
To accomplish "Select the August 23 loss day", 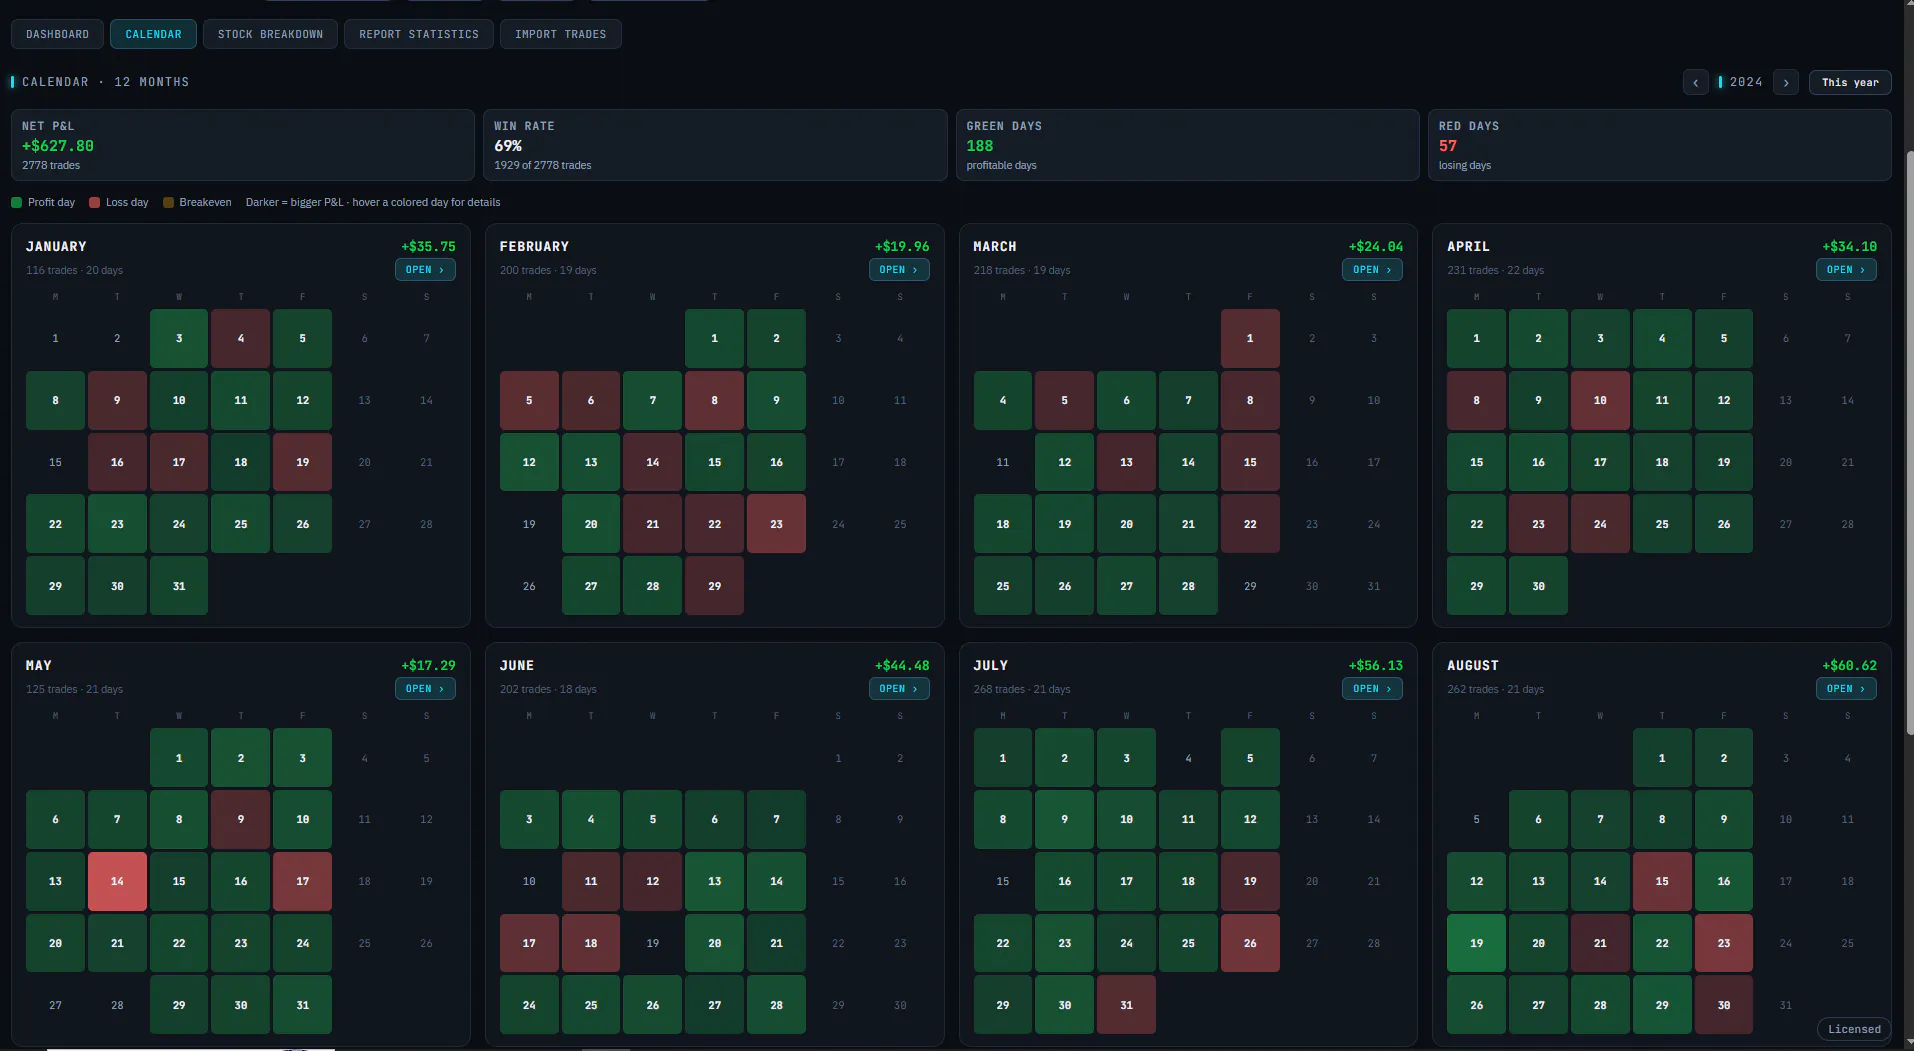I will 1724,943.
